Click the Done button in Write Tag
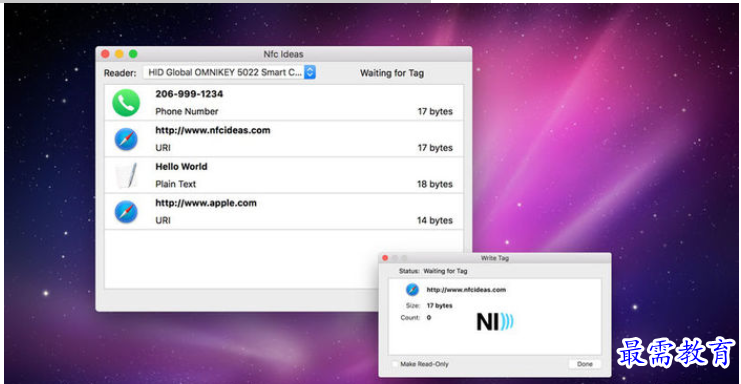This screenshot has width=741, height=384. click(x=585, y=364)
